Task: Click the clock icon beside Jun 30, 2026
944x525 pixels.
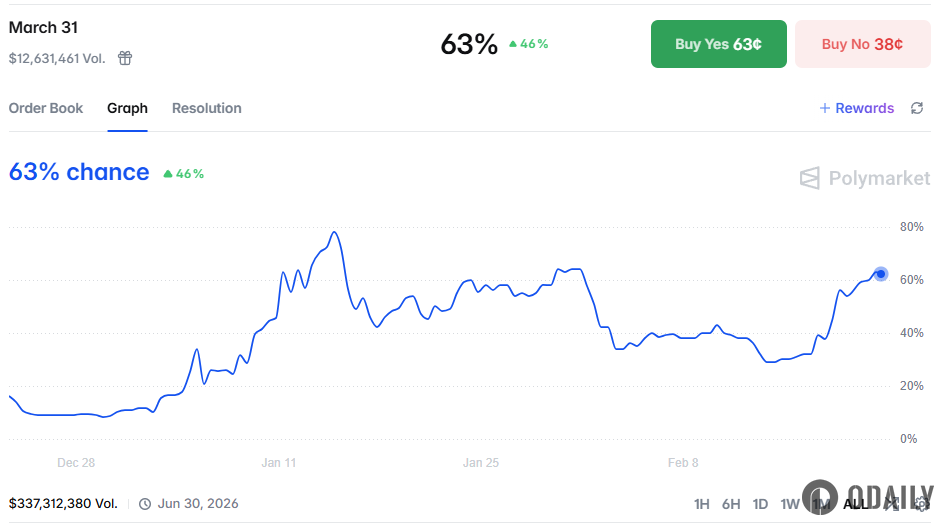Action: coord(145,504)
